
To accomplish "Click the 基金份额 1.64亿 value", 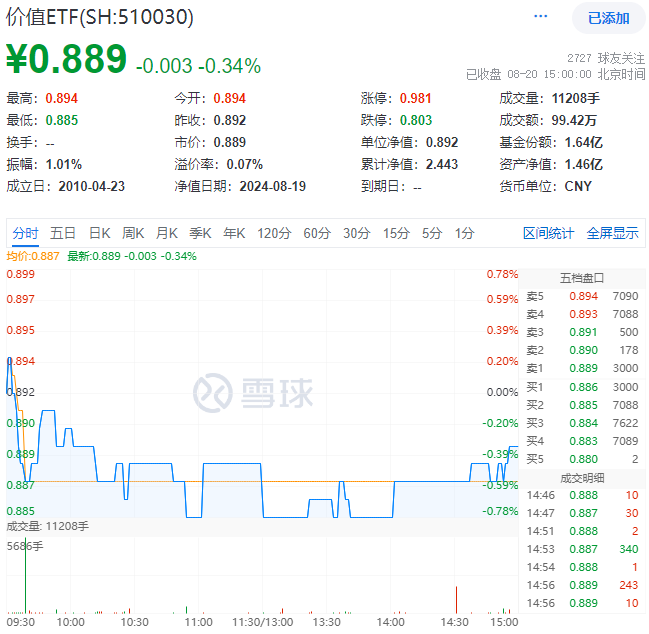I will click(584, 142).
